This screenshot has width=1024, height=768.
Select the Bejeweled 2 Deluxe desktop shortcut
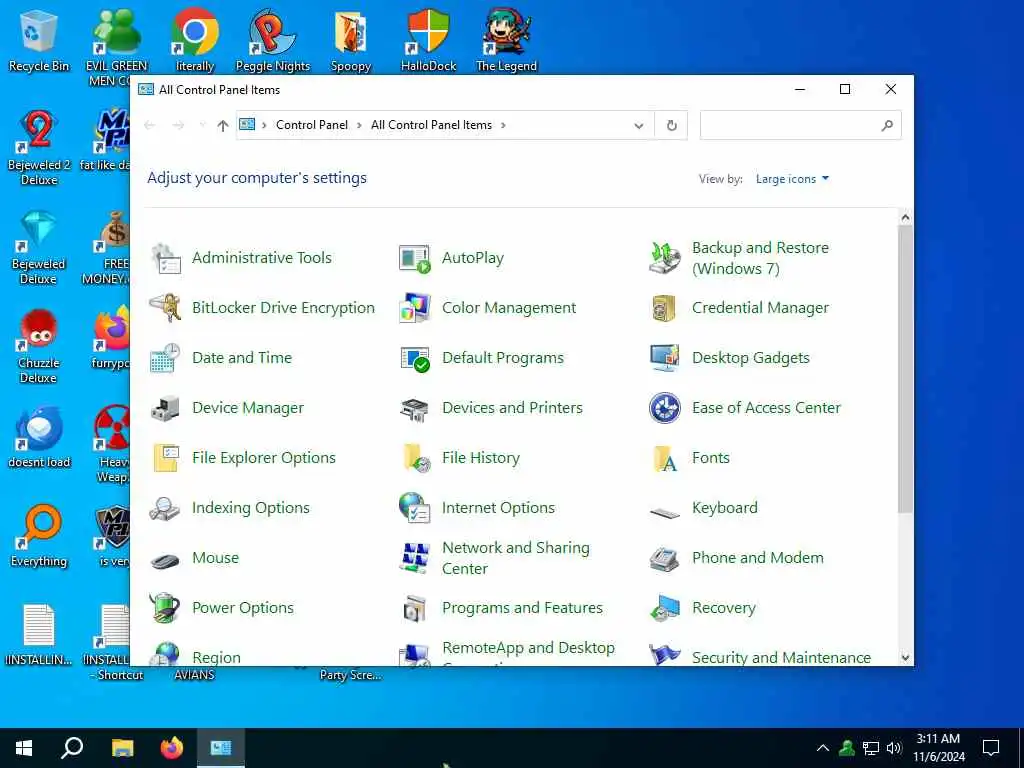39,148
